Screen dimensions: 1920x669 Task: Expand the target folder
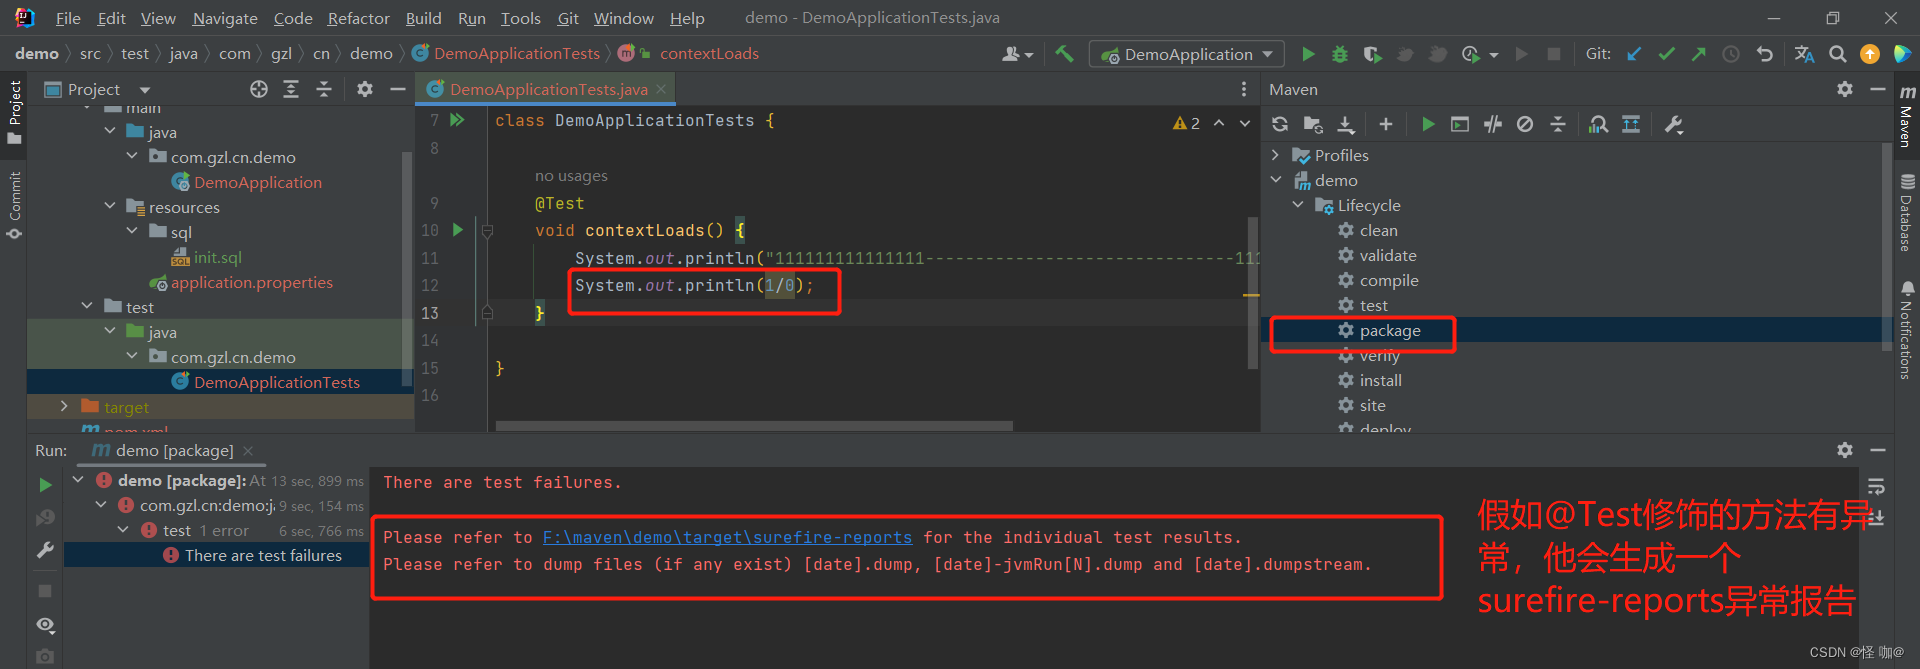pos(64,406)
